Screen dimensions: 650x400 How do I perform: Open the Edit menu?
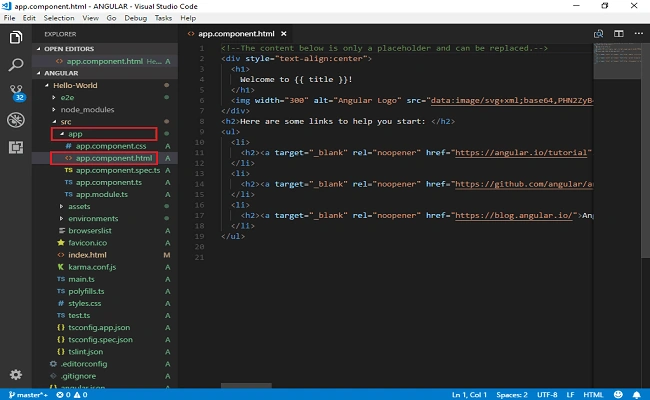tap(29, 18)
